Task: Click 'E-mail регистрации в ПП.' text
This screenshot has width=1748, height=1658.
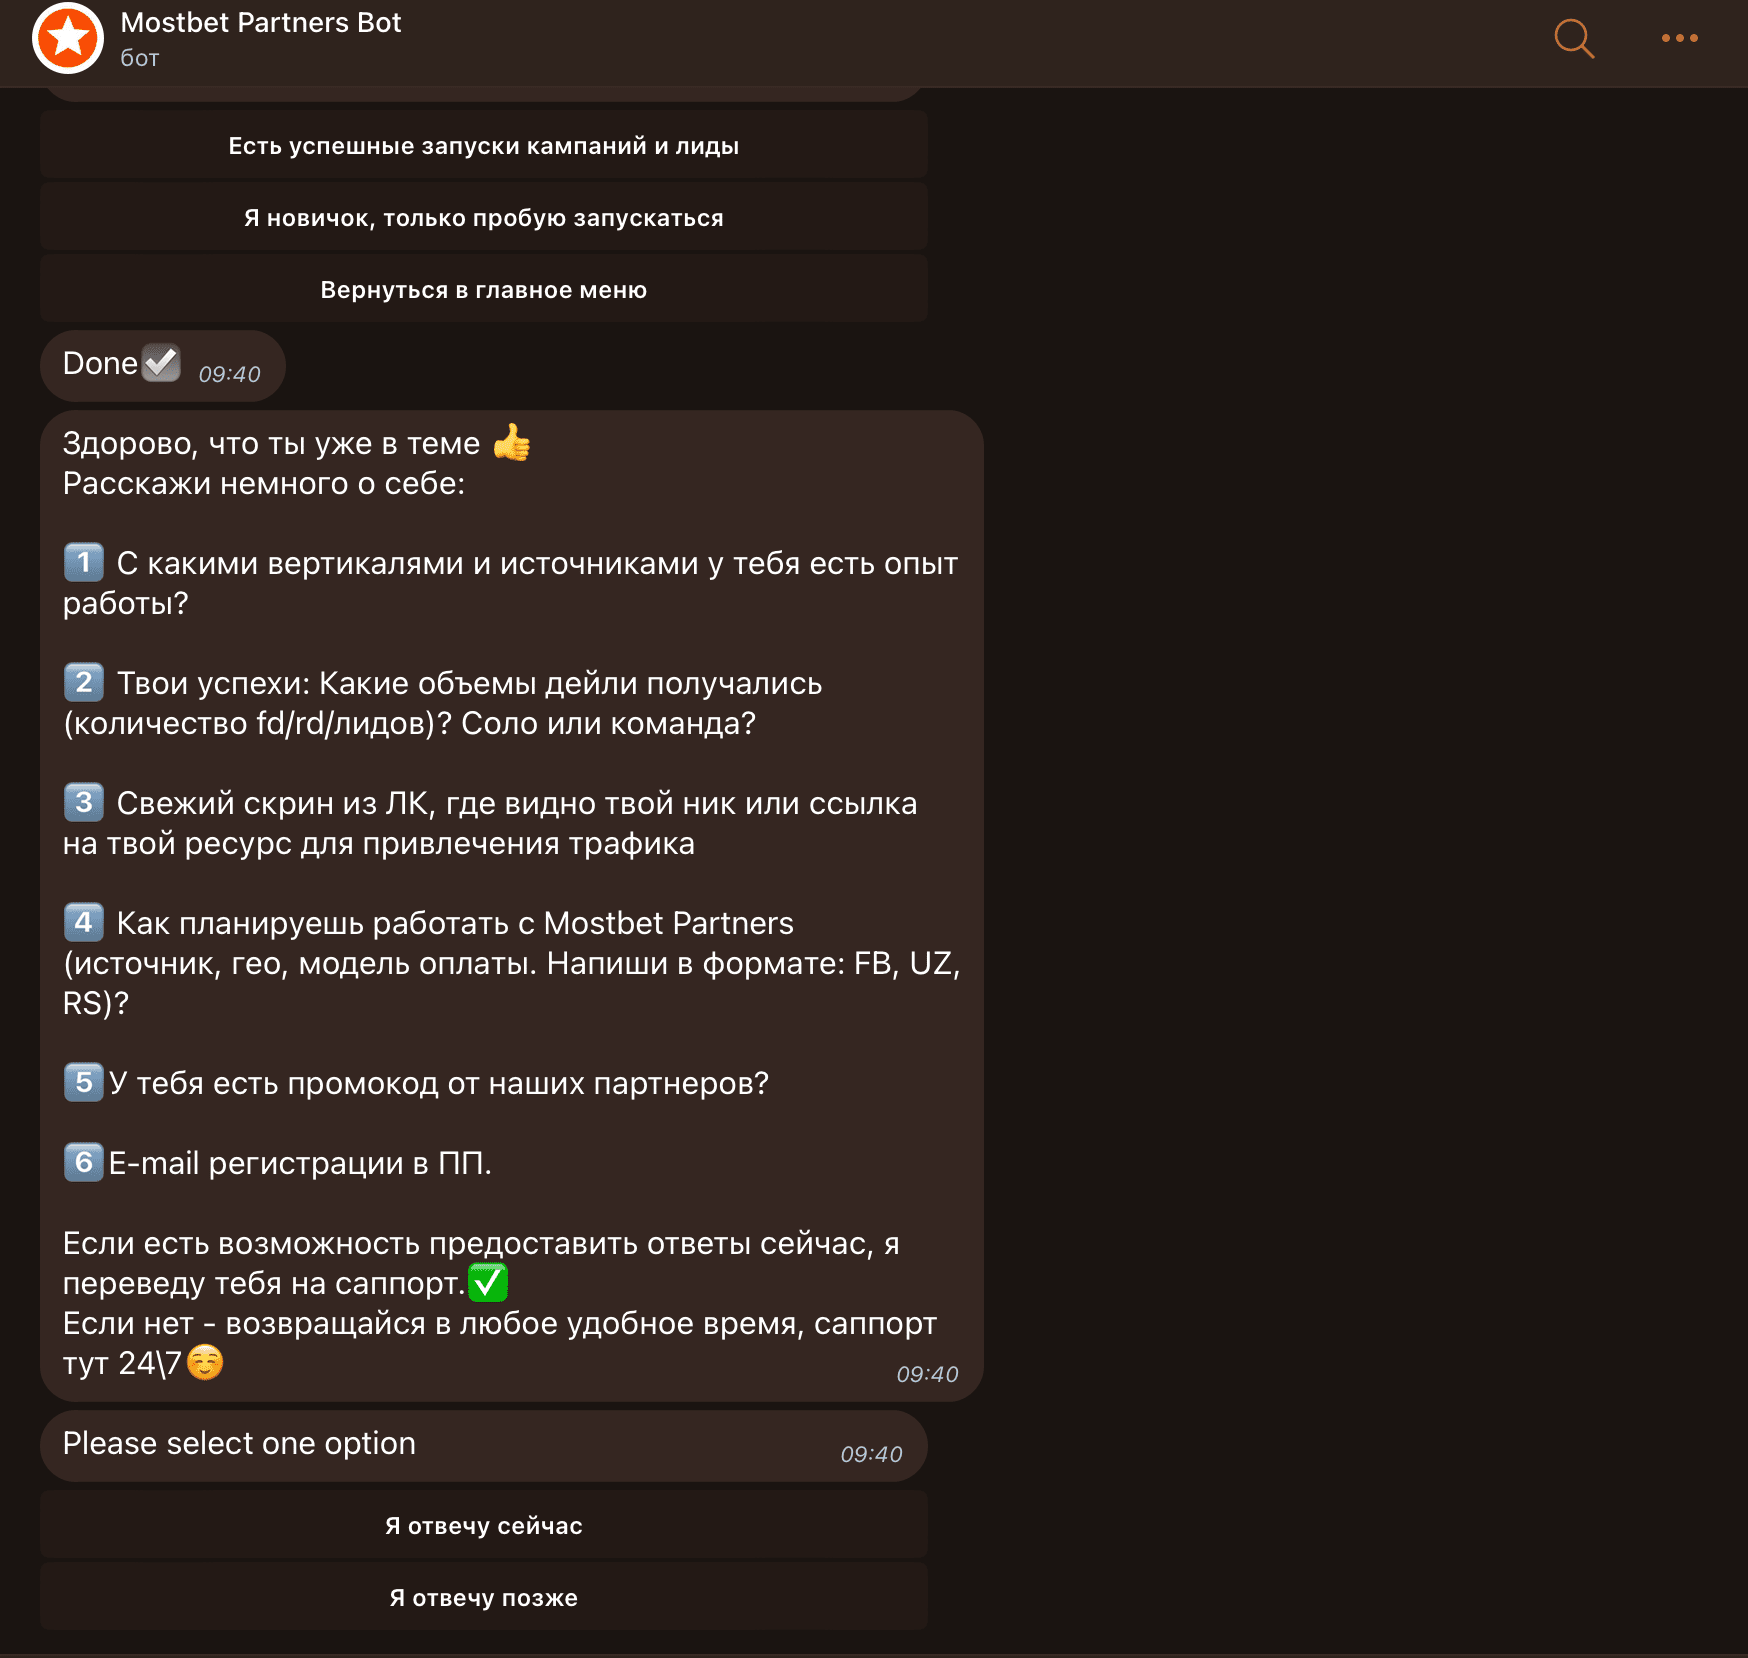Action: pos(300,1164)
